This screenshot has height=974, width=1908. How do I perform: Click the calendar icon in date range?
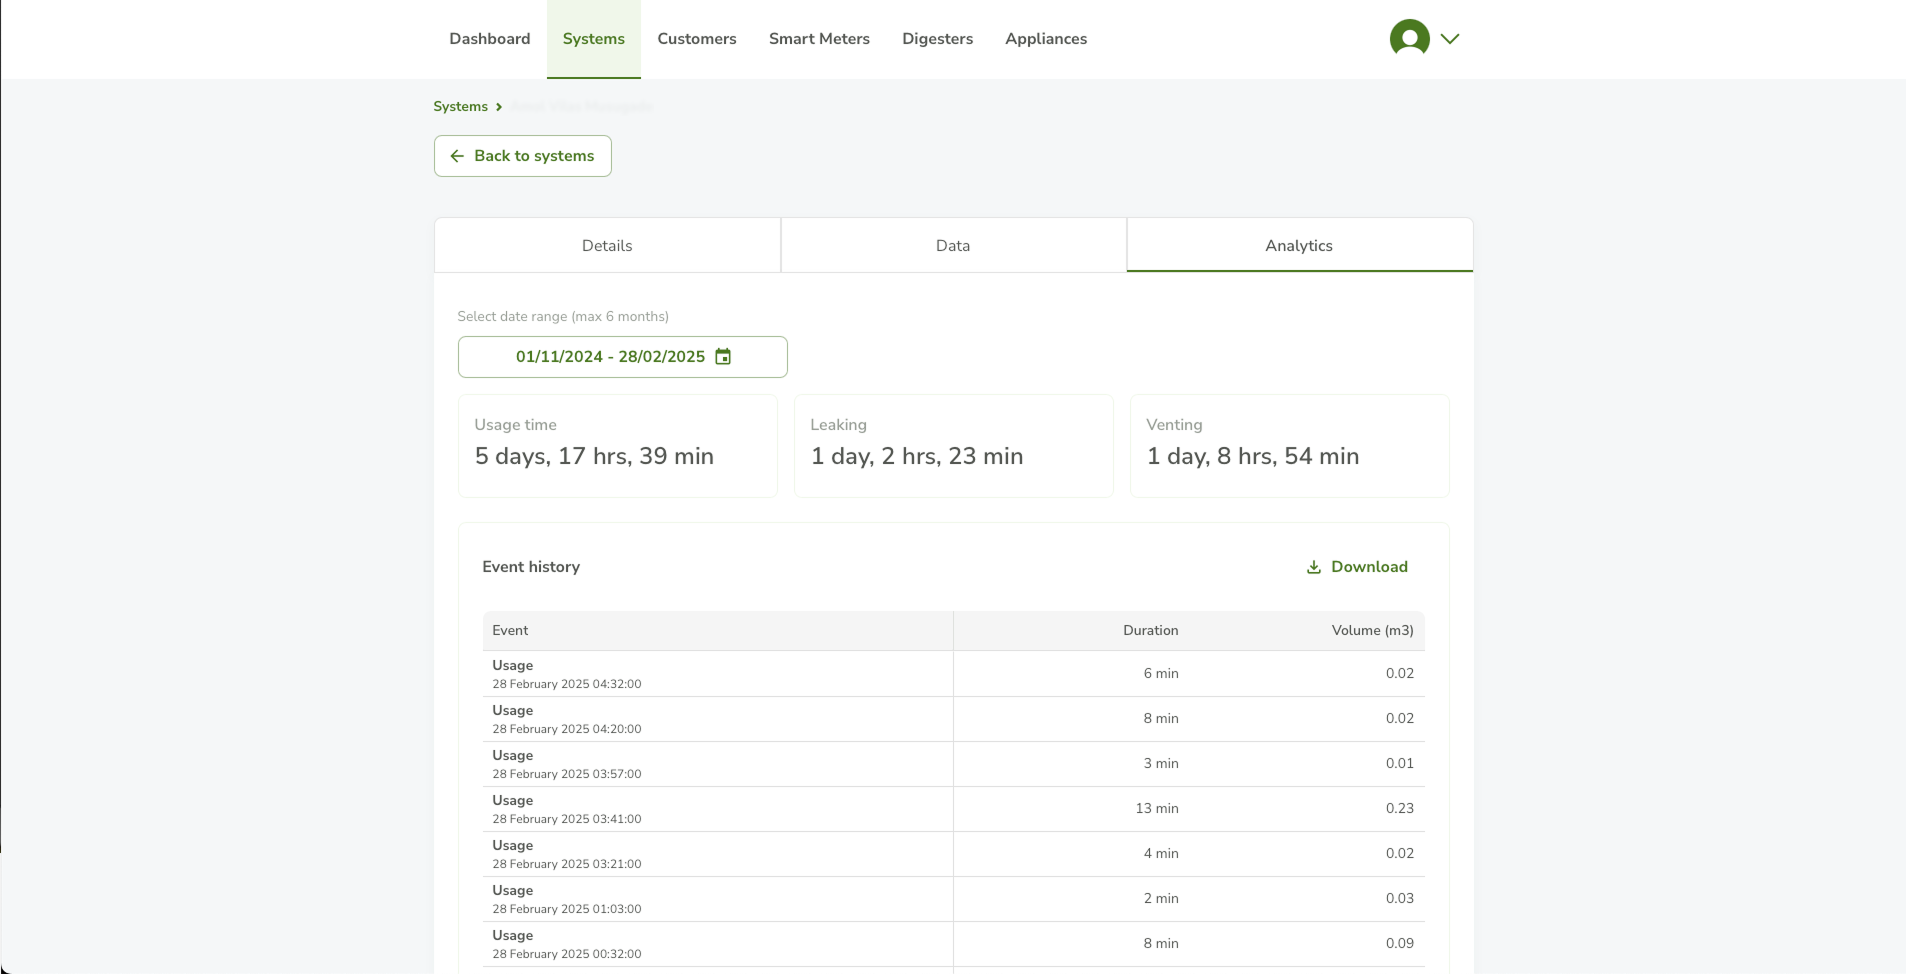coord(723,357)
